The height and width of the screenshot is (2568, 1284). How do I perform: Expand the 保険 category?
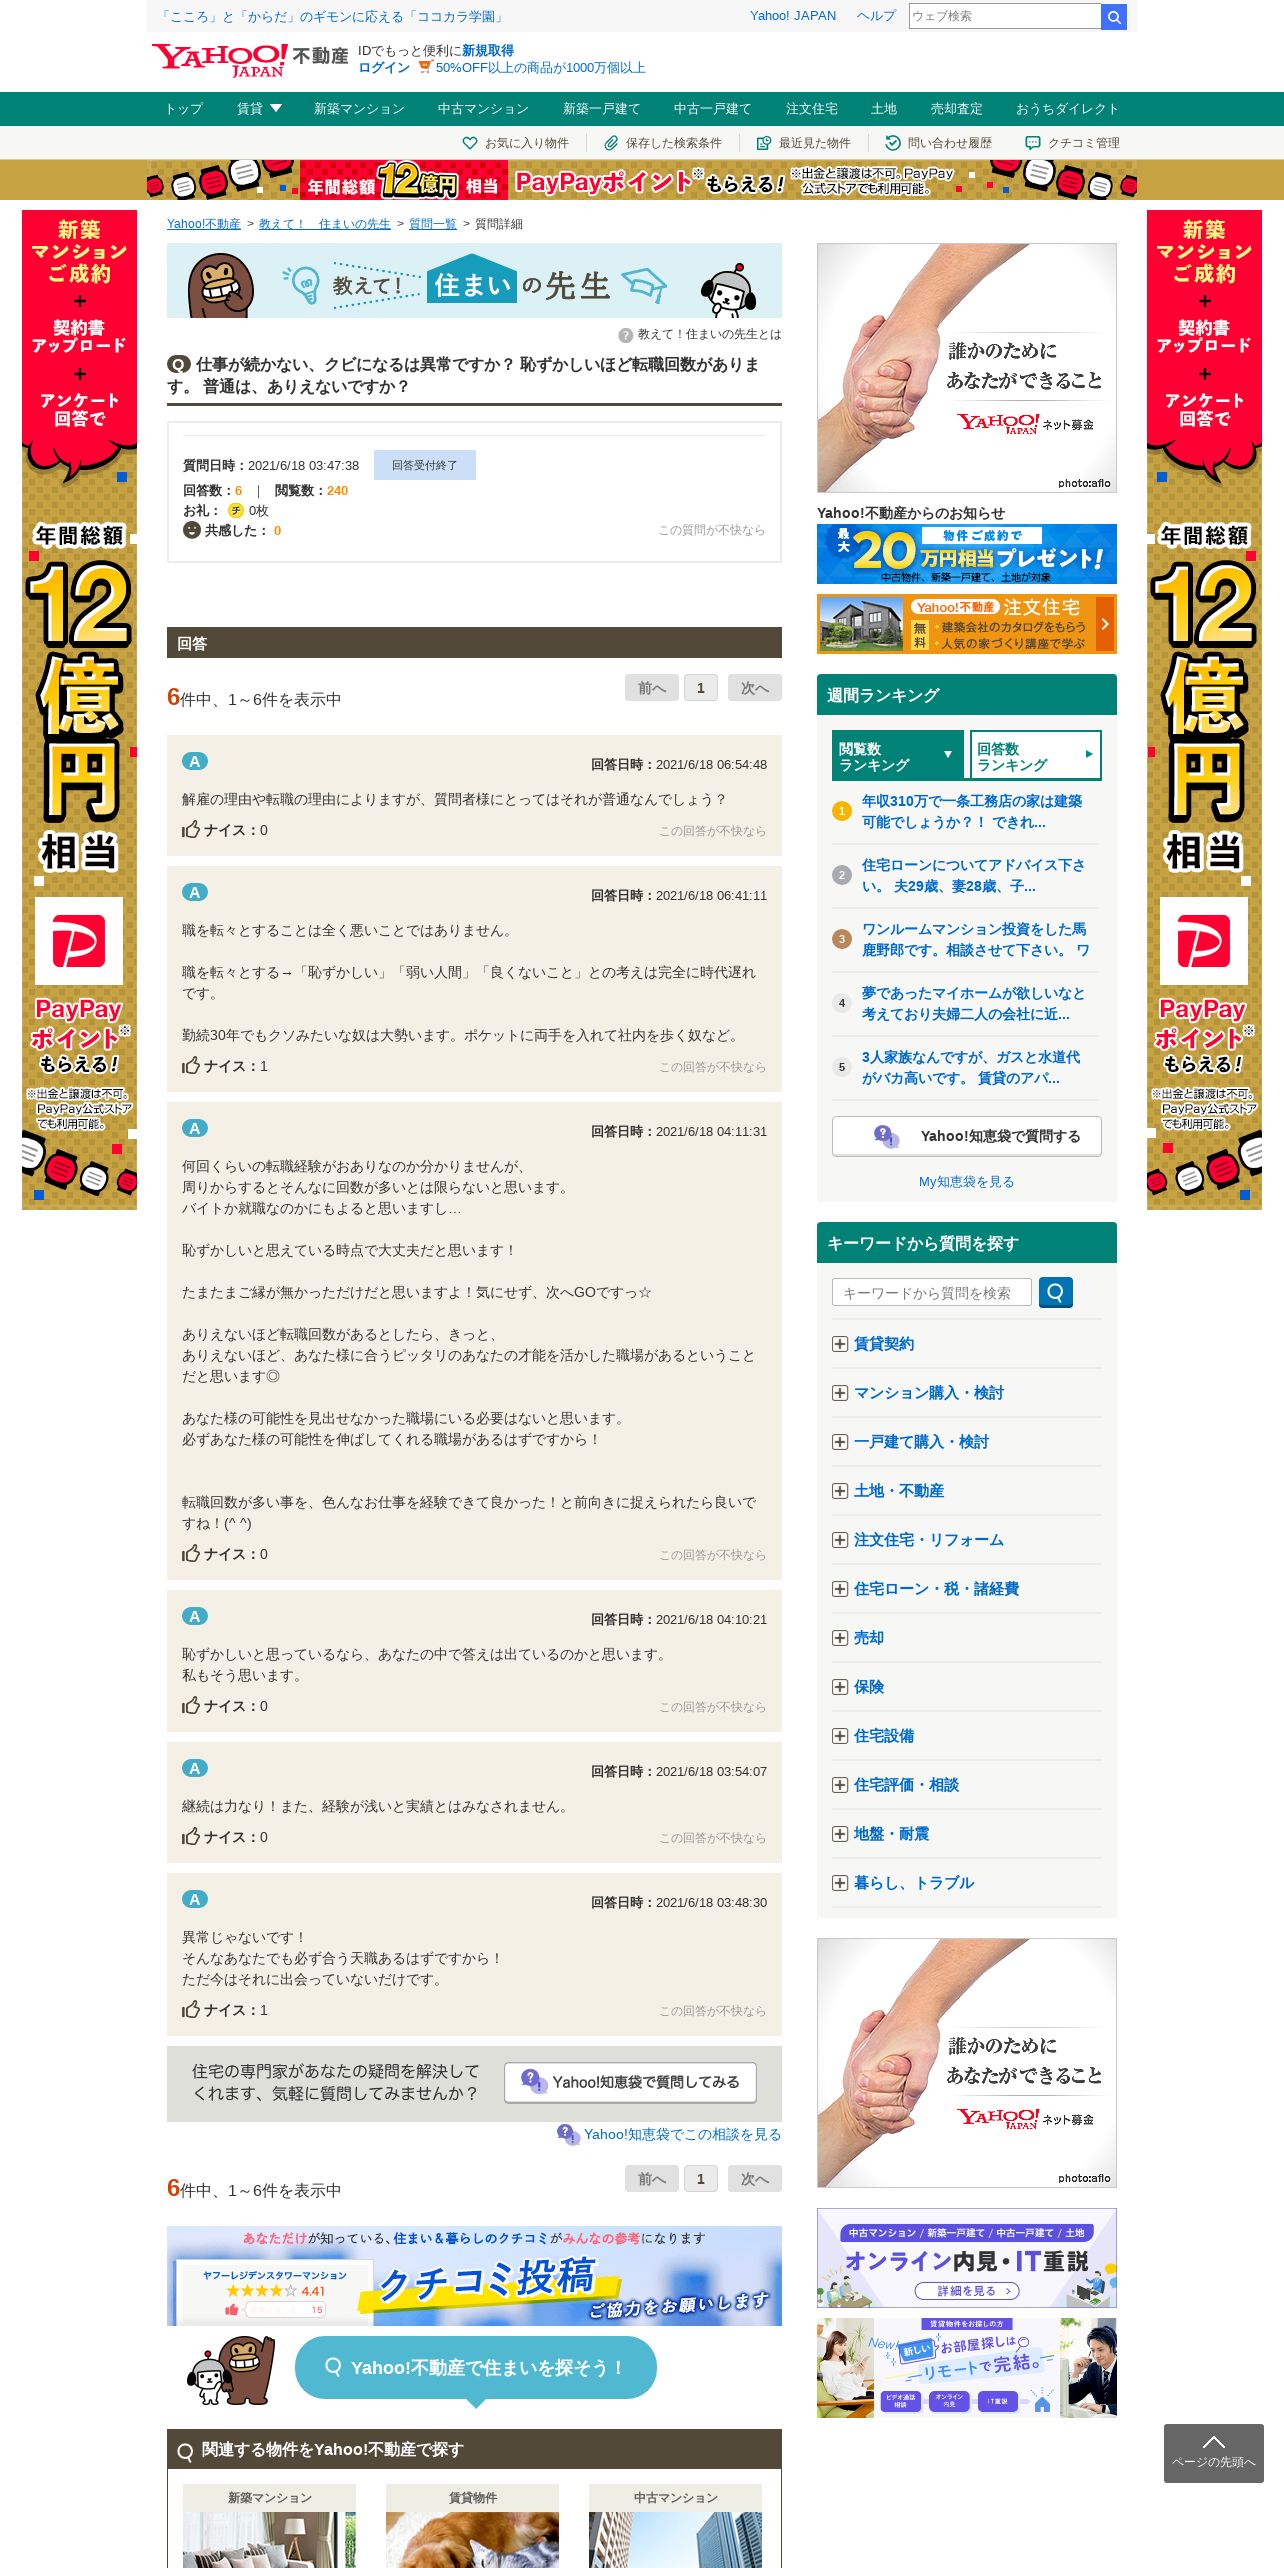pos(840,1687)
